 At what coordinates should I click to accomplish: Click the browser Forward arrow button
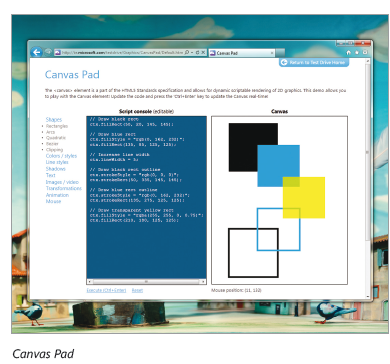[48, 52]
